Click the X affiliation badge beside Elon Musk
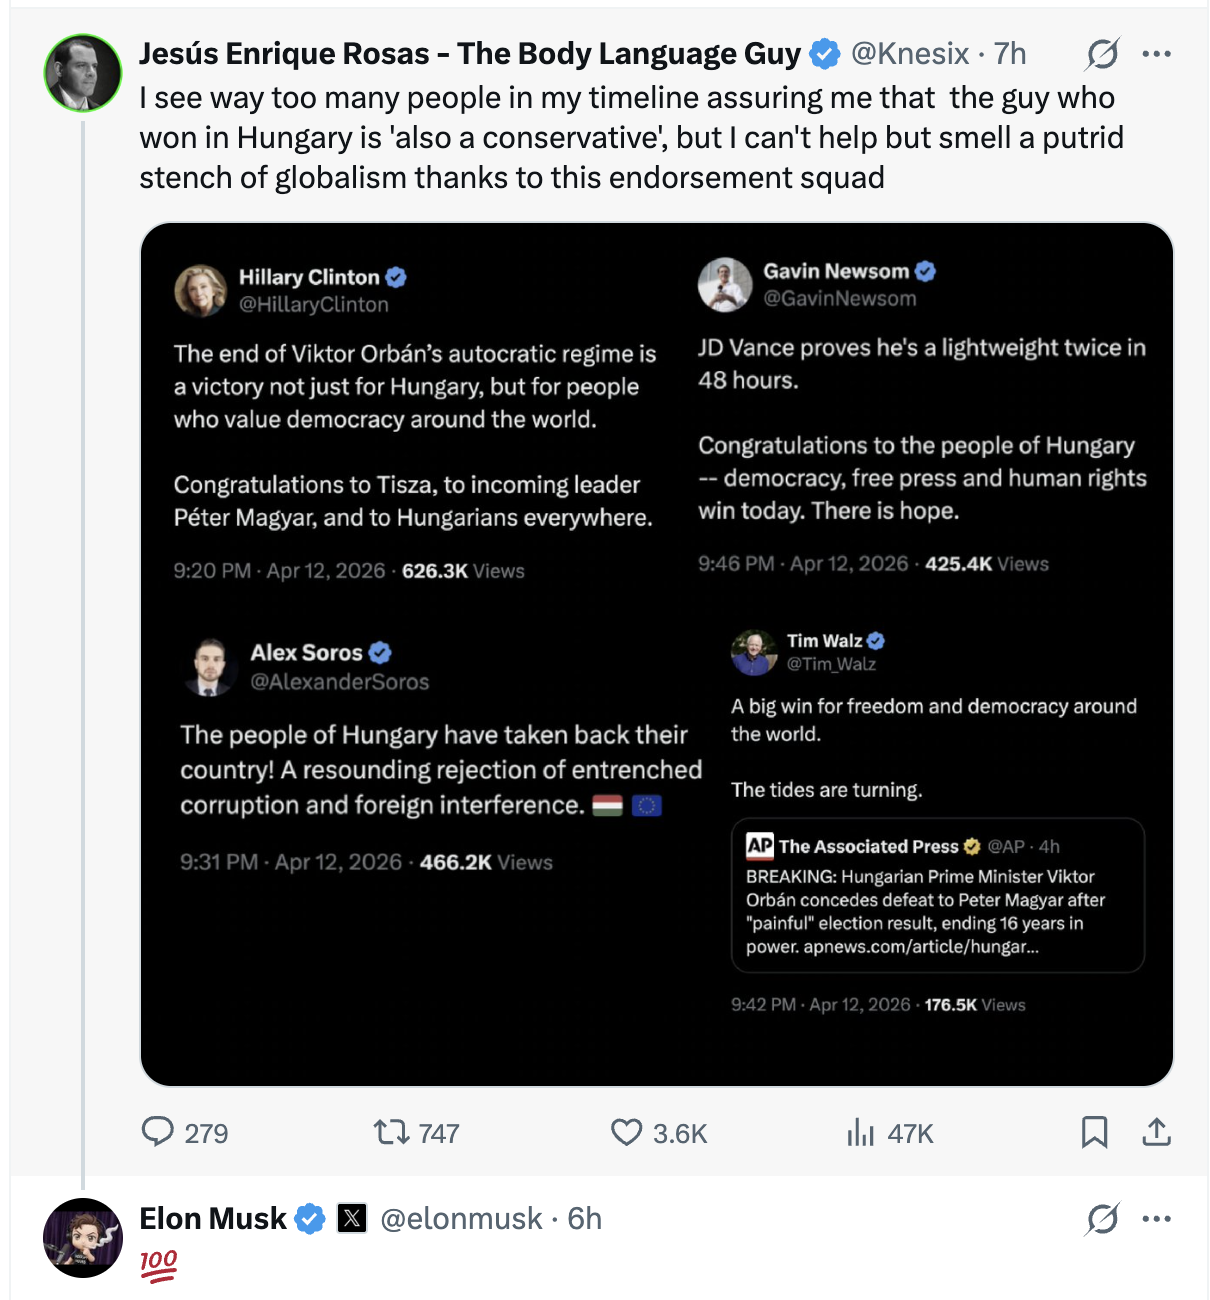This screenshot has height=1300, width=1210. coord(352,1219)
